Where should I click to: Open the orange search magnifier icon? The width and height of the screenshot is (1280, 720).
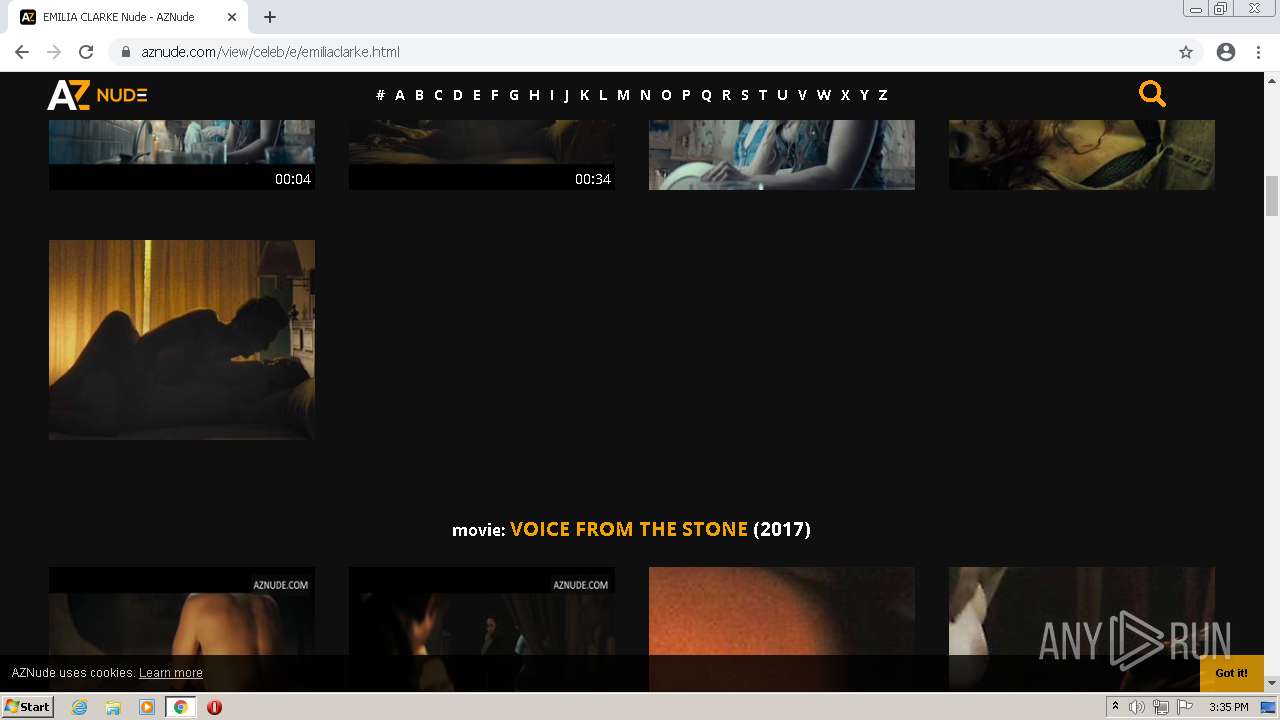pyautogui.click(x=1152, y=94)
